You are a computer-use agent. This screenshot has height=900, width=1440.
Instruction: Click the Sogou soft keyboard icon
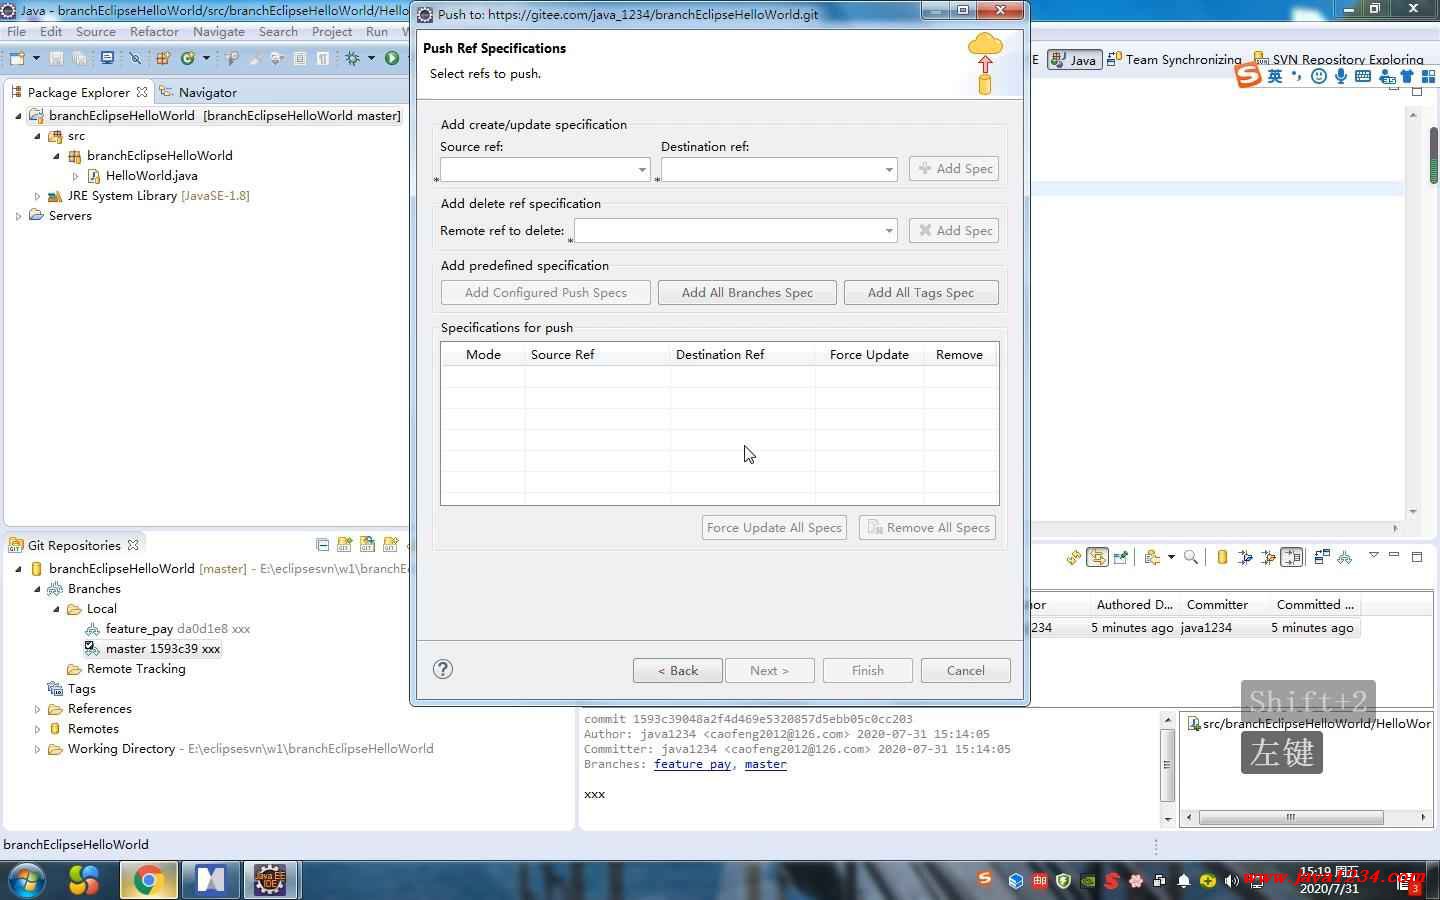click(x=1363, y=76)
